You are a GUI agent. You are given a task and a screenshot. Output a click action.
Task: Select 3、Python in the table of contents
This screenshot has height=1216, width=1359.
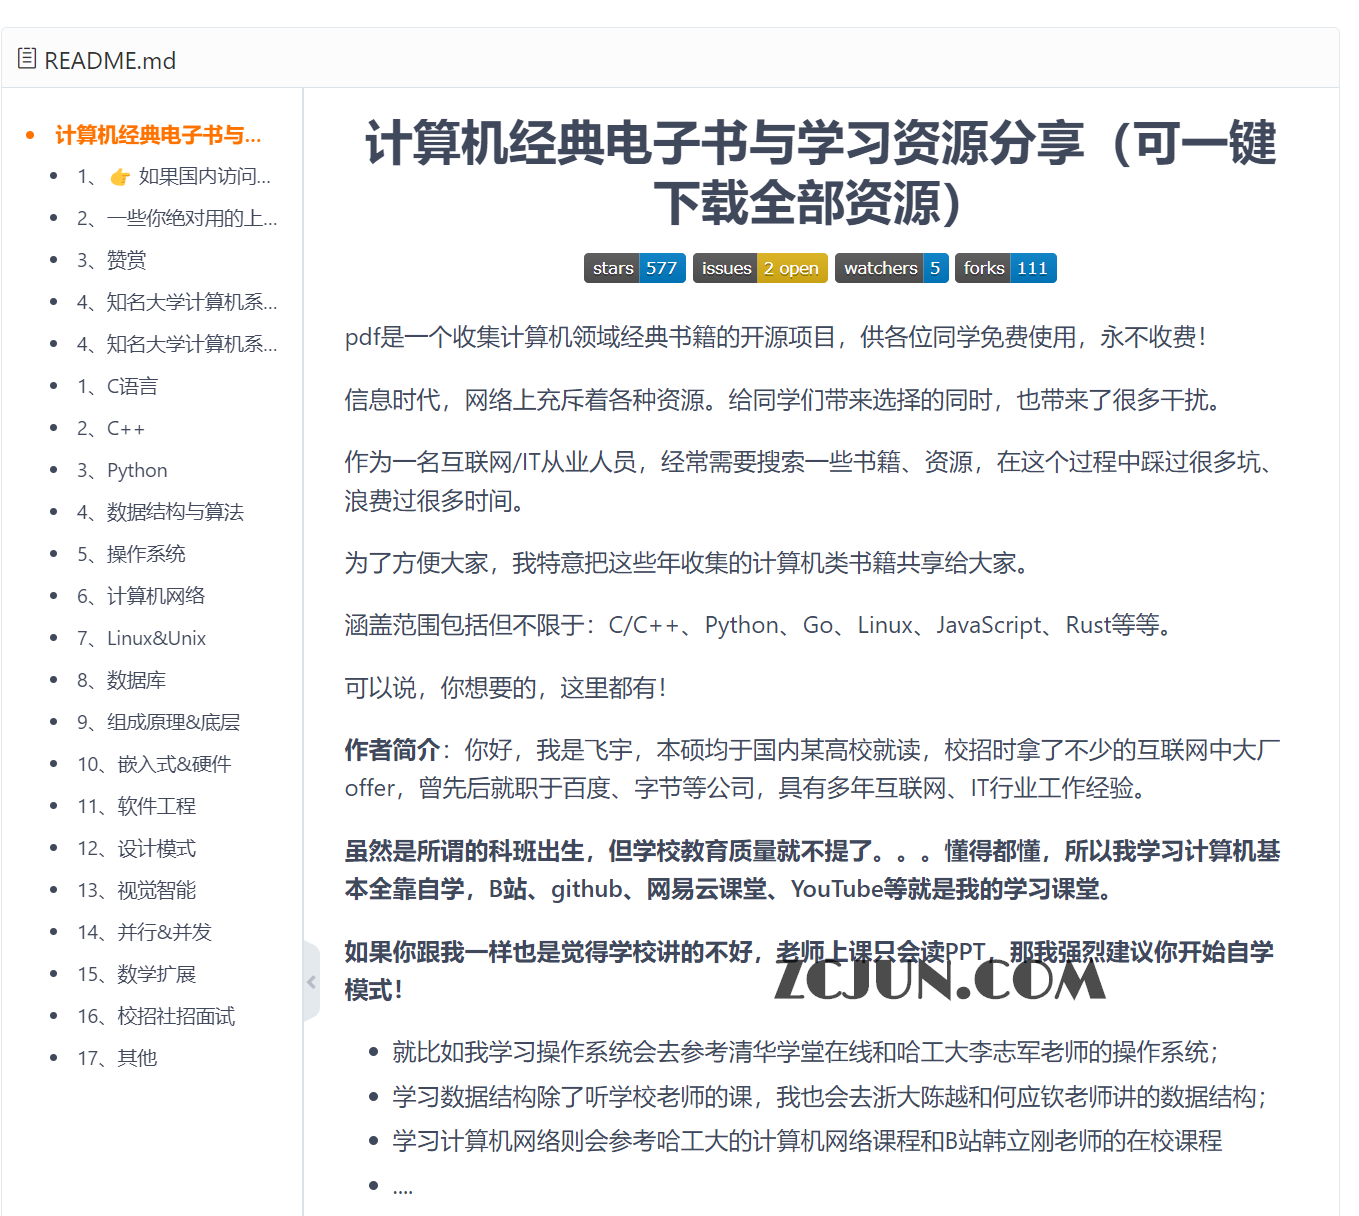coord(122,470)
